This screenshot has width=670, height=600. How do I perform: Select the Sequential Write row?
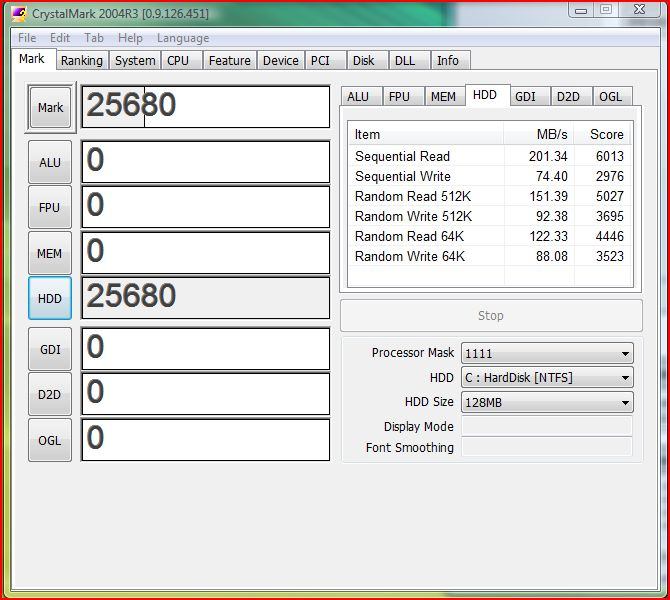coord(490,176)
